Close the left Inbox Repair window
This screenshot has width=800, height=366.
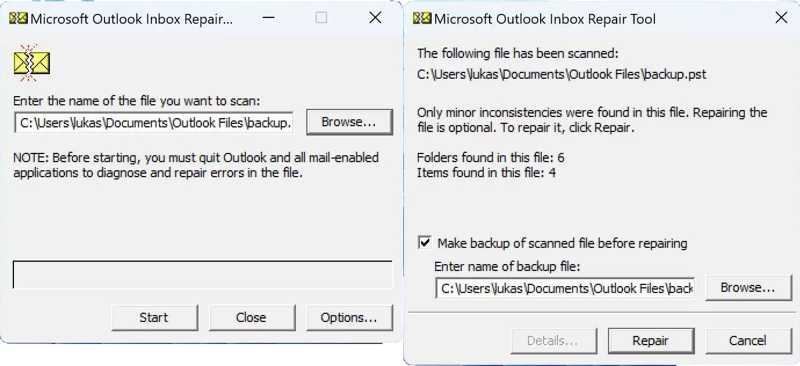pos(376,18)
